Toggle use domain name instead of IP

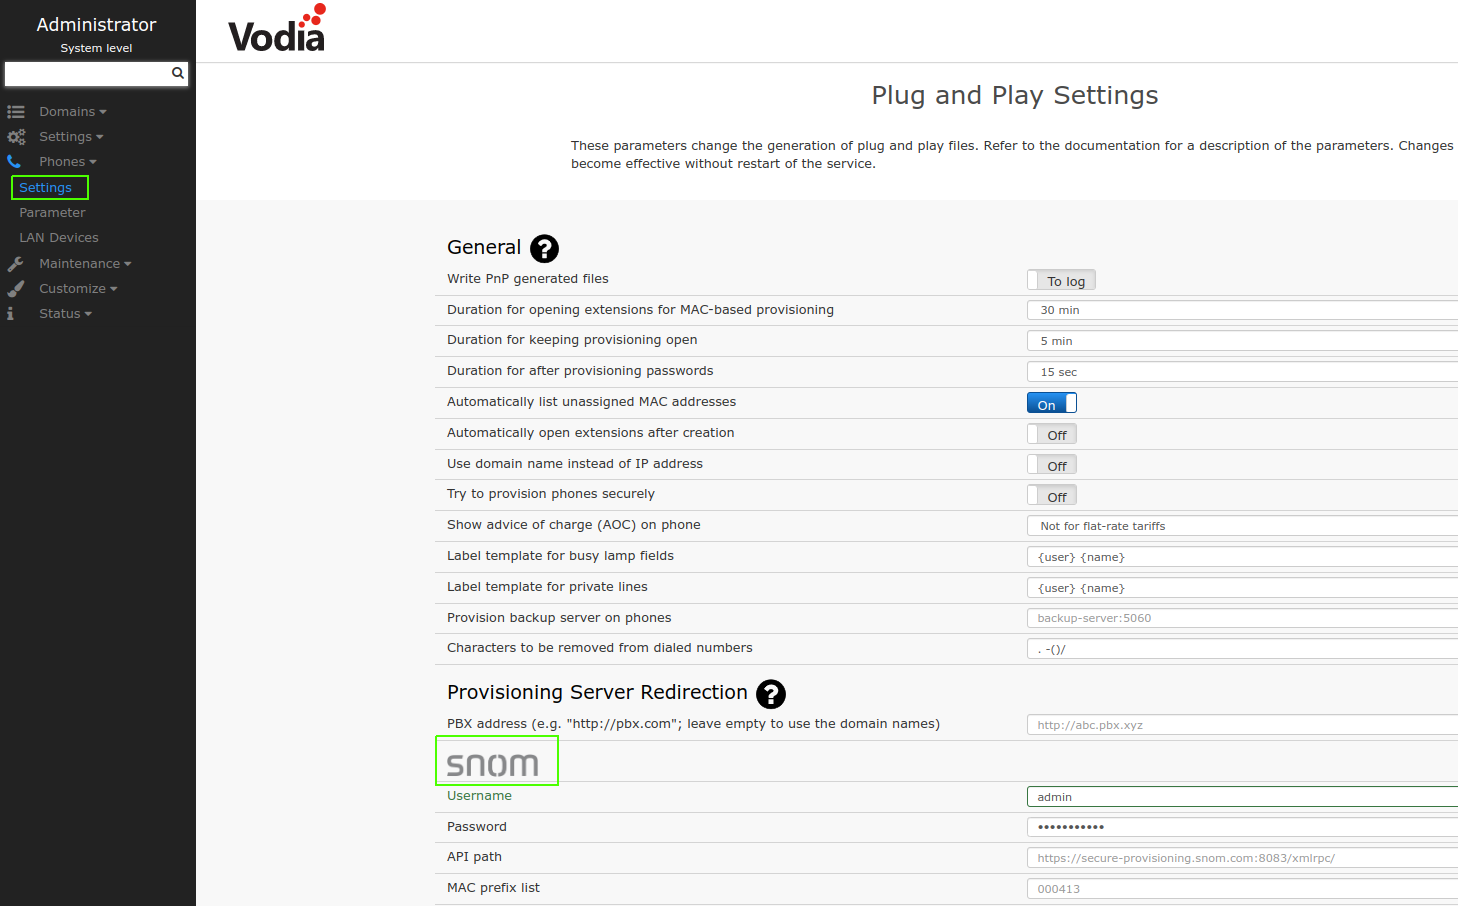1052,465
